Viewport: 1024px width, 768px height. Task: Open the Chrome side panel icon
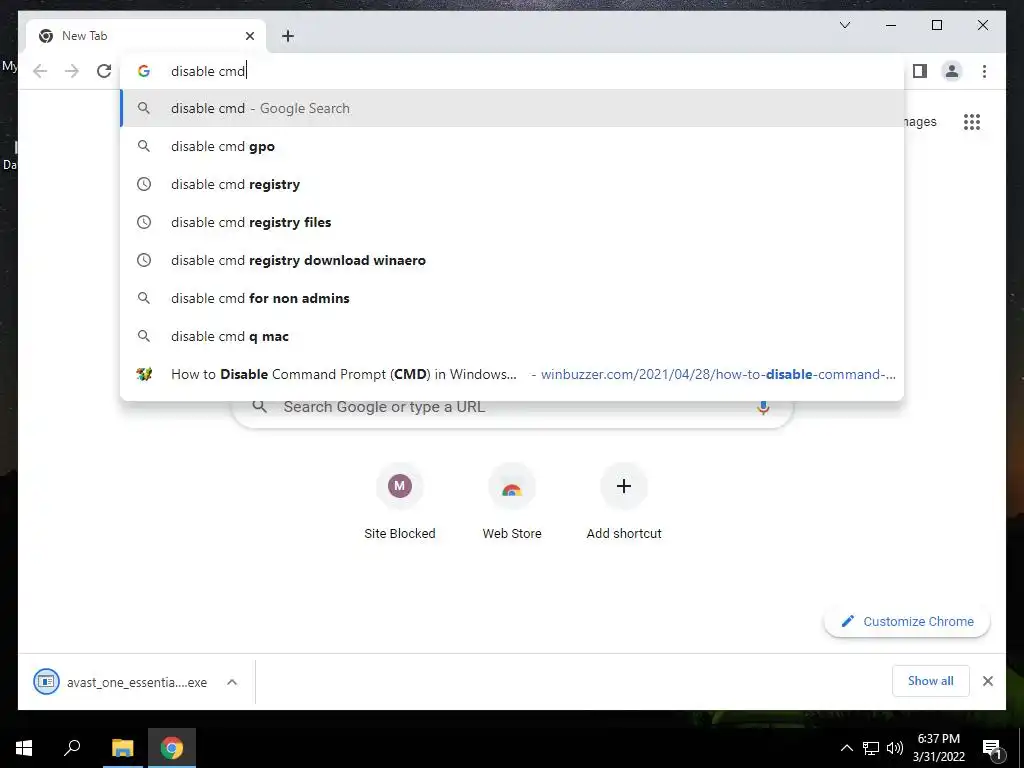pos(920,71)
